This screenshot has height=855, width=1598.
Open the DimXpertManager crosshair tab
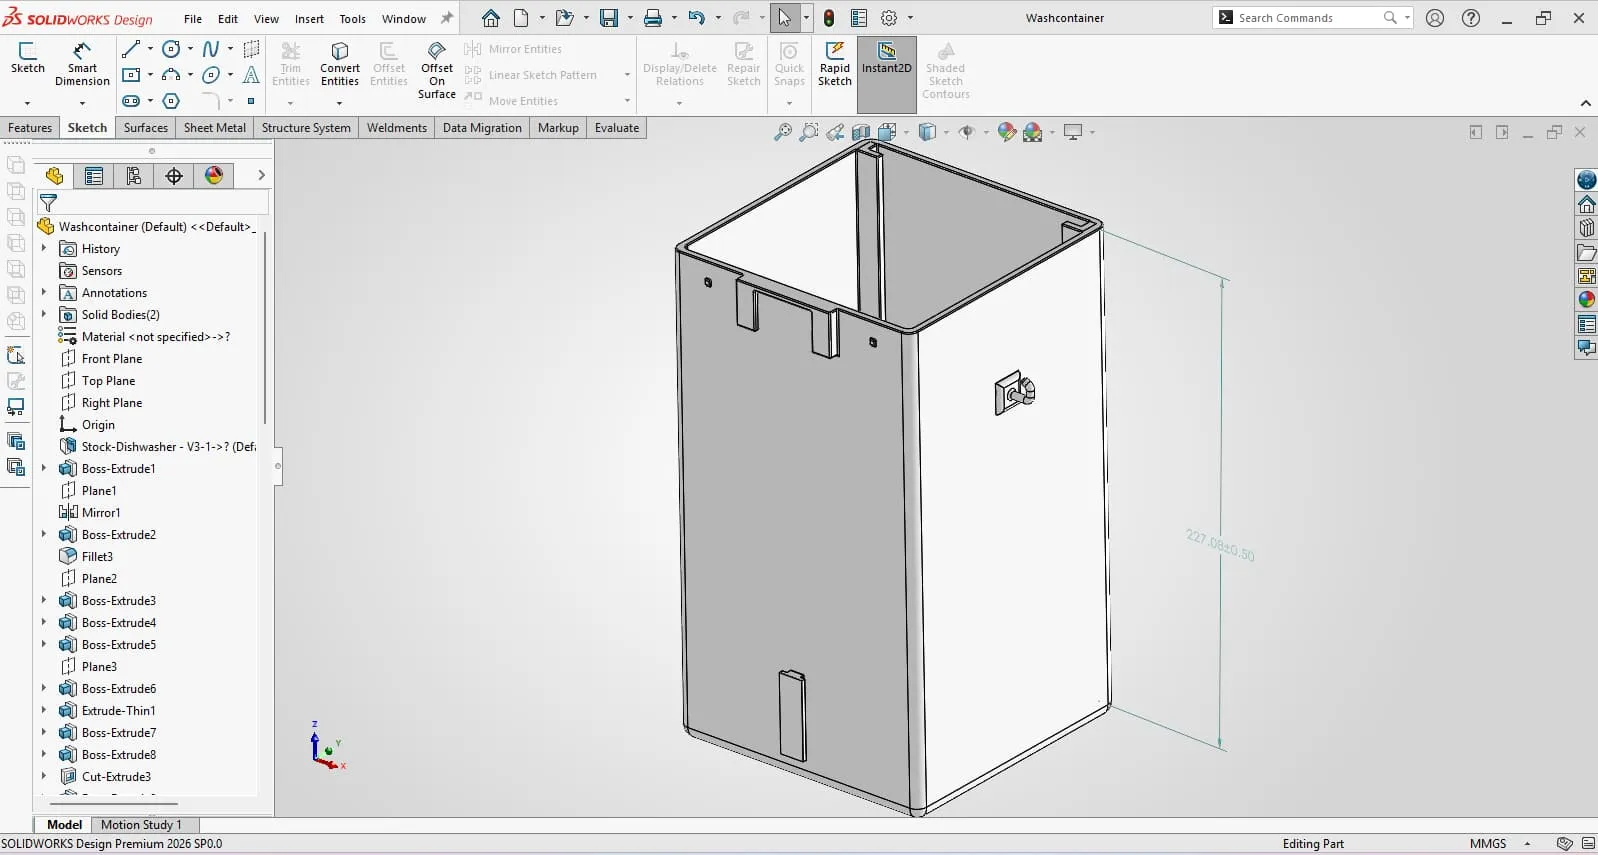[174, 176]
